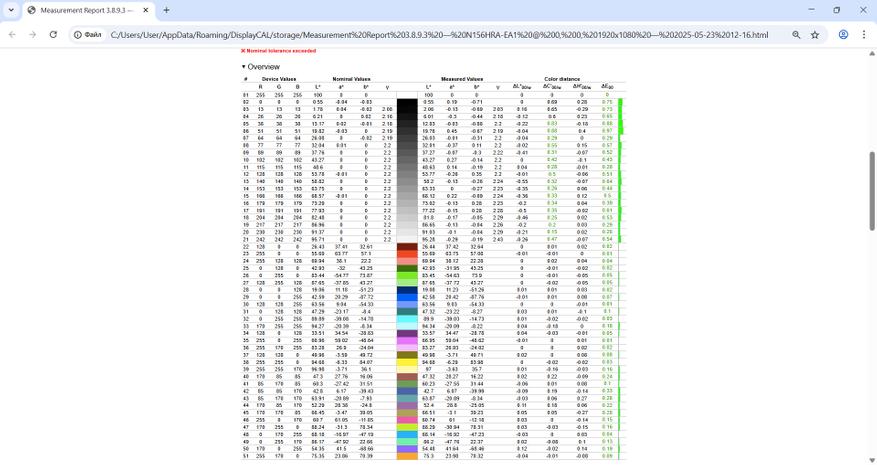This screenshot has height=465, width=877.
Task: Close the Measurement Report tab
Action: coord(145,10)
